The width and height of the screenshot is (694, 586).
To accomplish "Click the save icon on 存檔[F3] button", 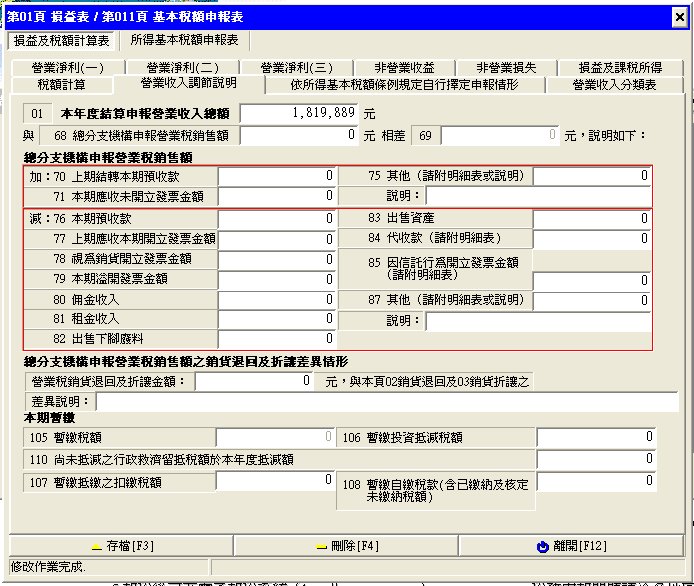I will tap(96, 547).
